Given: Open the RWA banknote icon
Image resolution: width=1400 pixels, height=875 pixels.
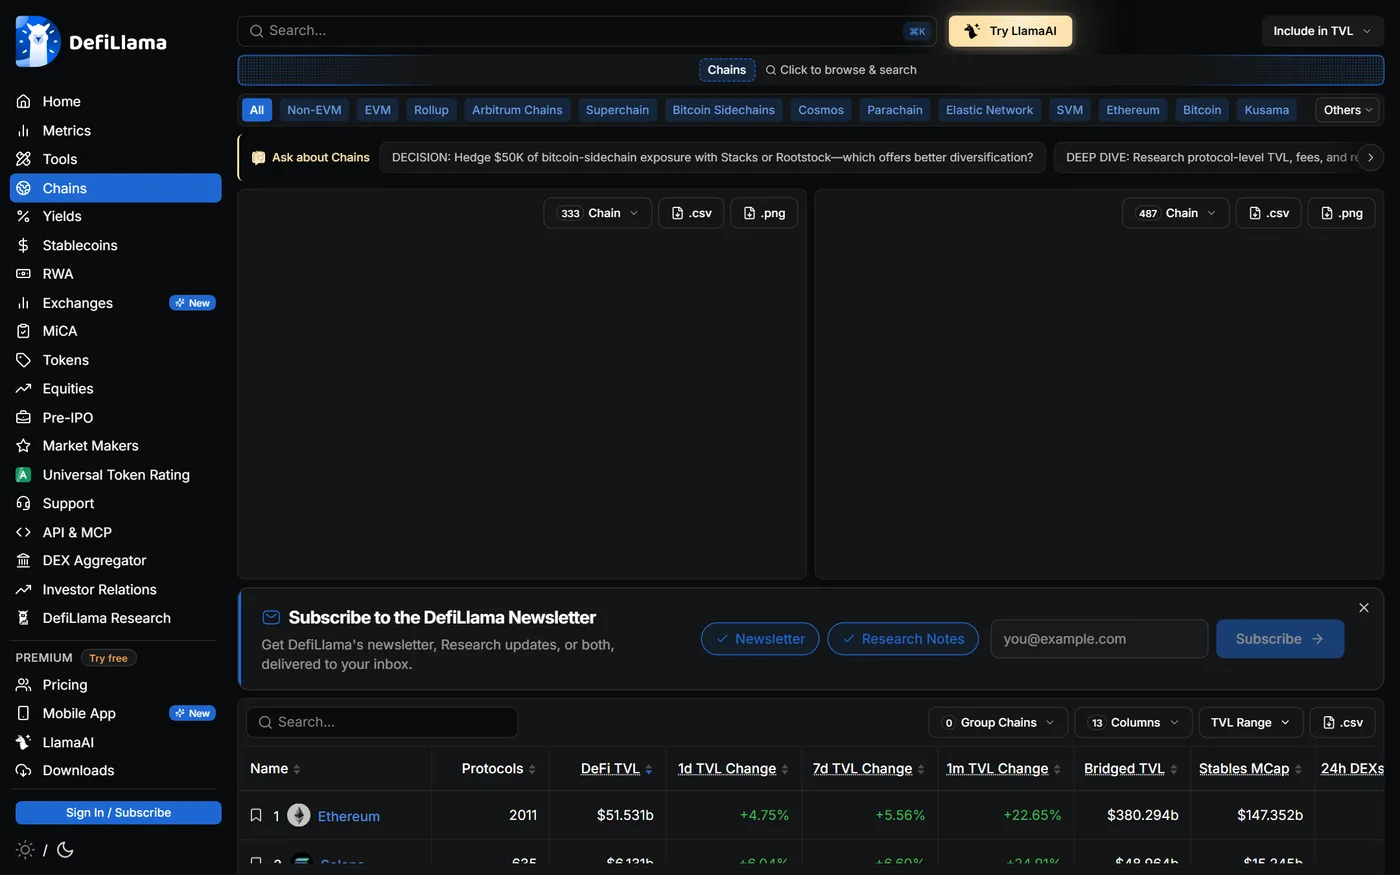Looking at the screenshot, I should [24, 274].
